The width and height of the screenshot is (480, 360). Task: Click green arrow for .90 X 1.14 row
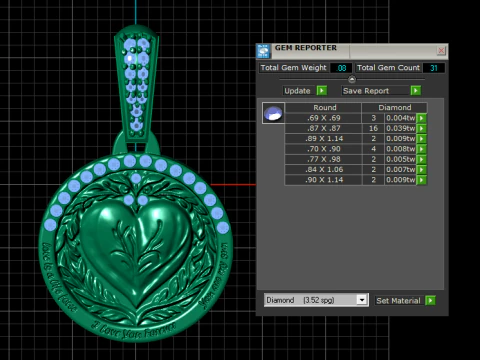[421, 180]
